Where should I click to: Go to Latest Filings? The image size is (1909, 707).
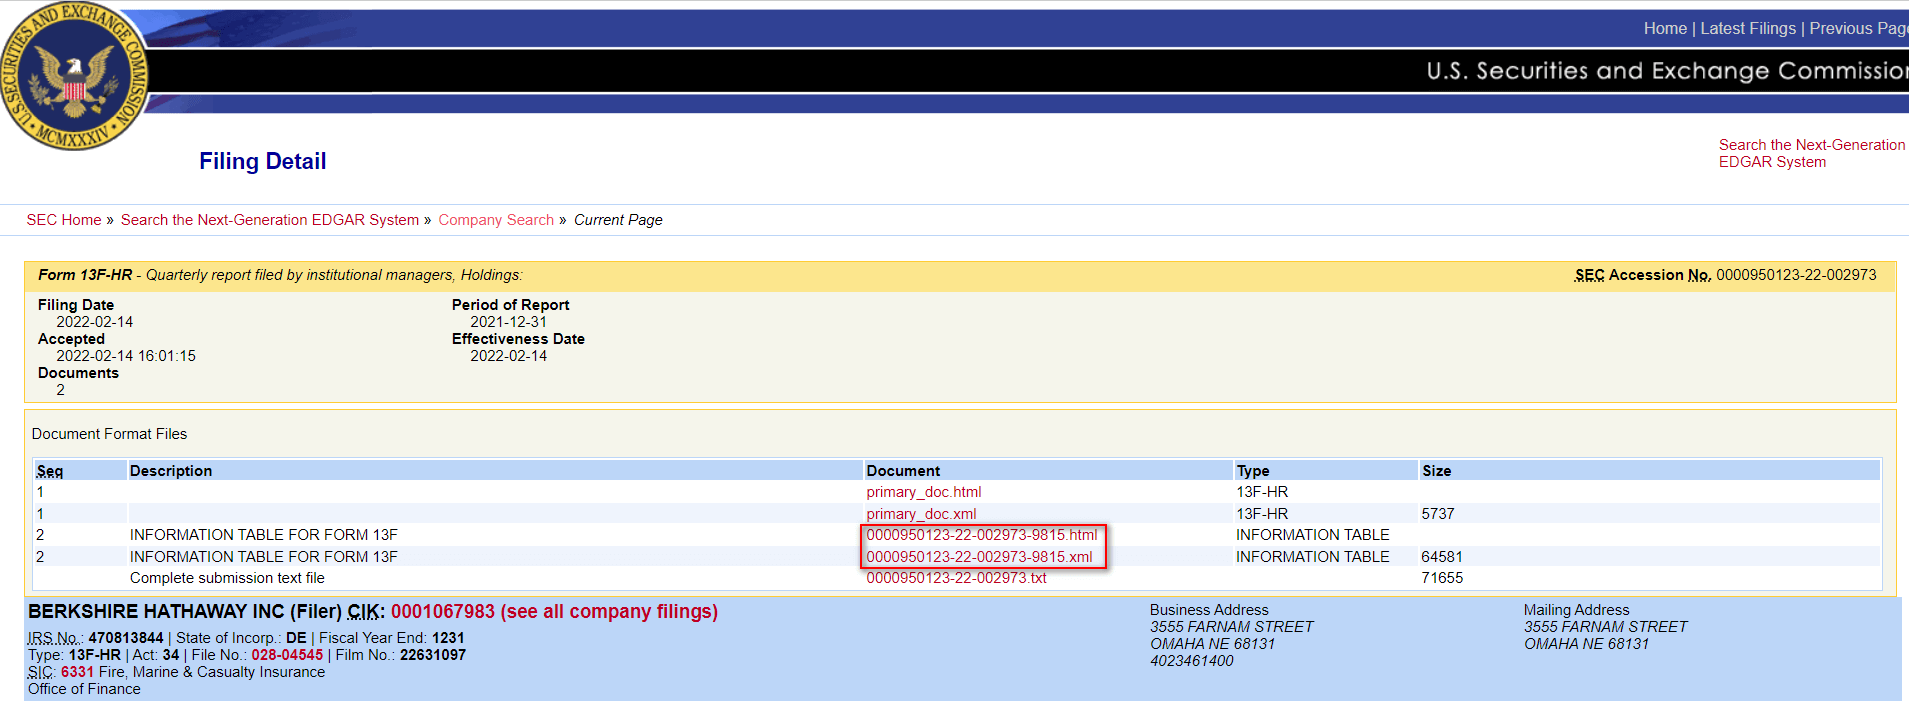(1748, 29)
